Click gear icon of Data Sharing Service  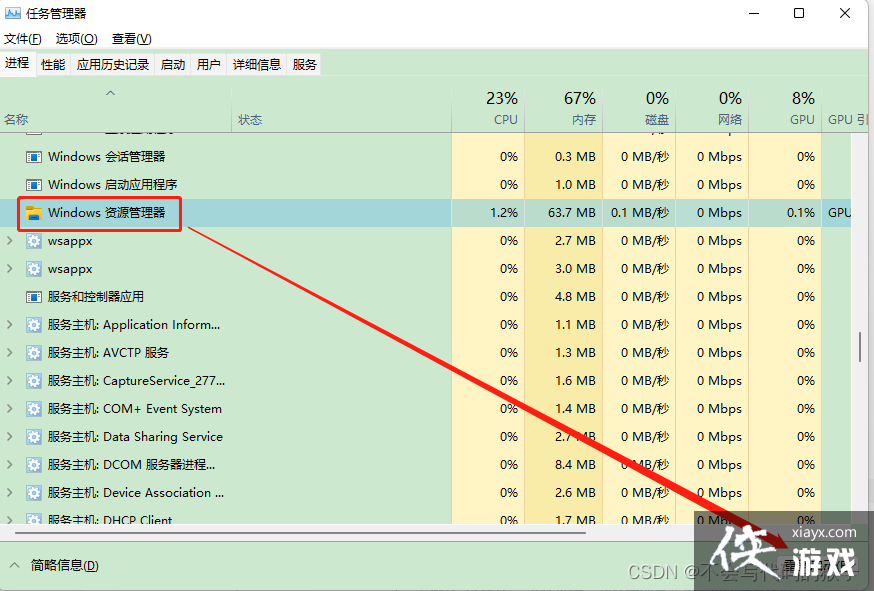tap(34, 437)
